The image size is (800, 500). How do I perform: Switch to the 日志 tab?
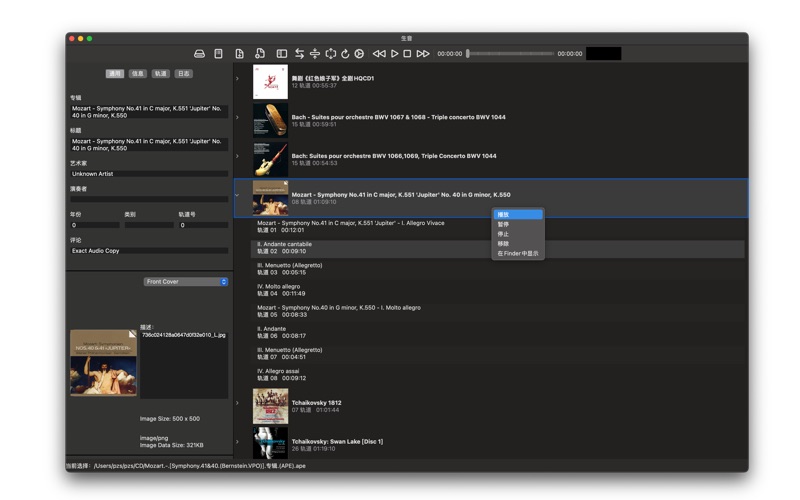[x=183, y=74]
